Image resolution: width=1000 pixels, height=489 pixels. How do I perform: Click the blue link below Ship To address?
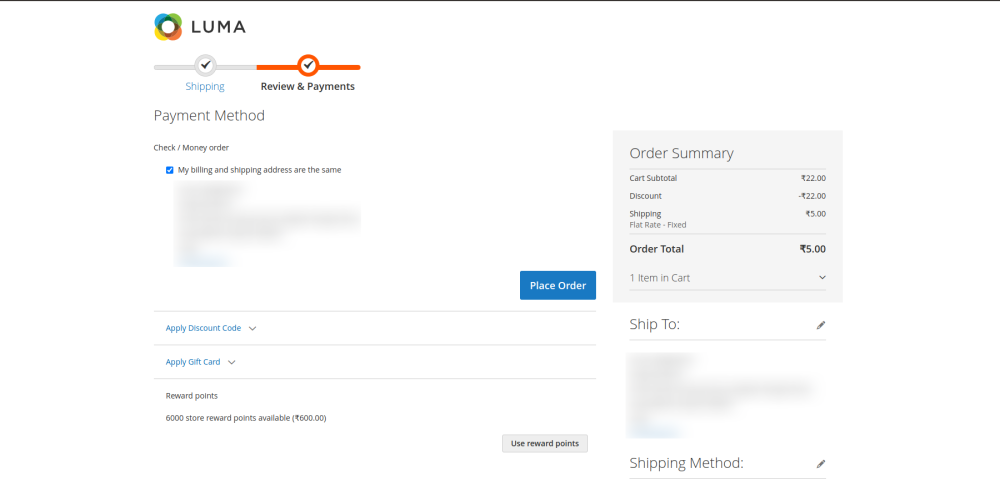[x=655, y=432]
